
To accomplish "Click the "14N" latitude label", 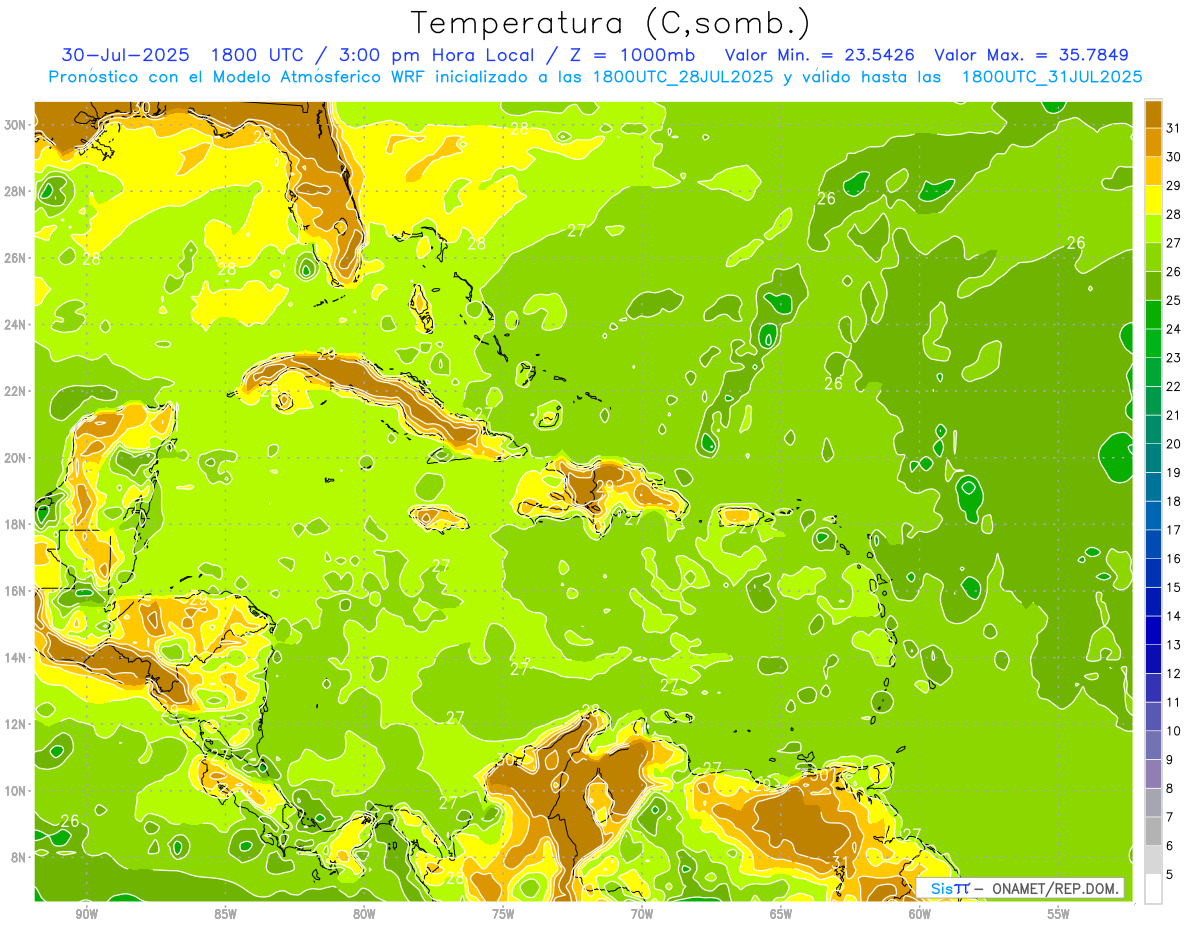I will 17,657.
